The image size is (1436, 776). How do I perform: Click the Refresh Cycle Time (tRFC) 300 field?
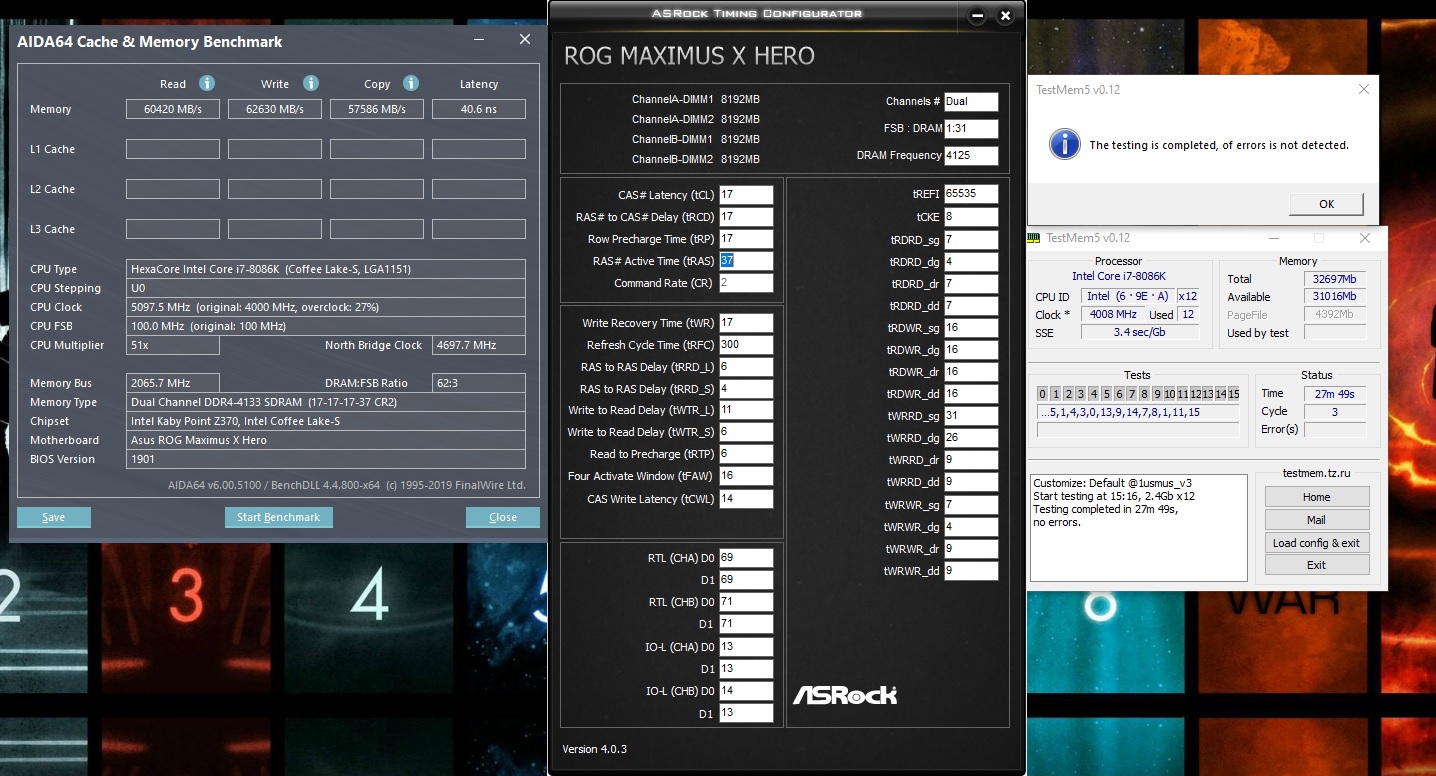pos(746,345)
